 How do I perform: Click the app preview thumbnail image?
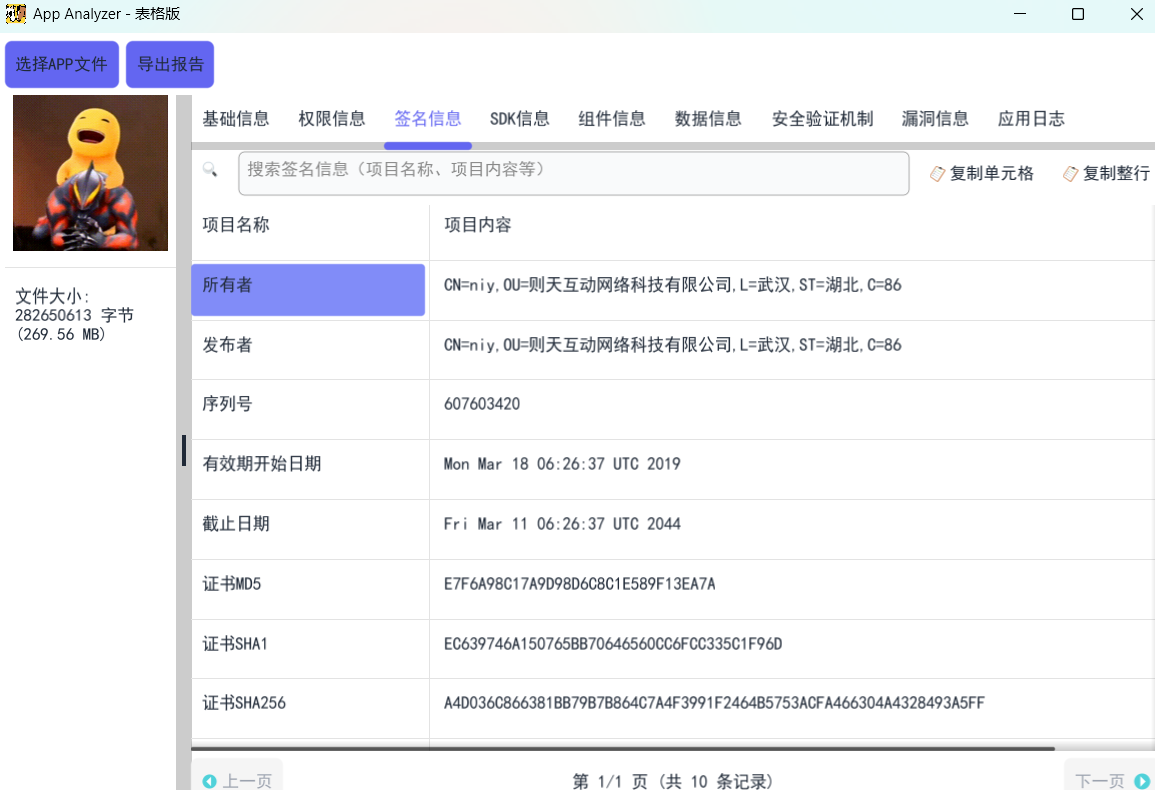point(90,172)
